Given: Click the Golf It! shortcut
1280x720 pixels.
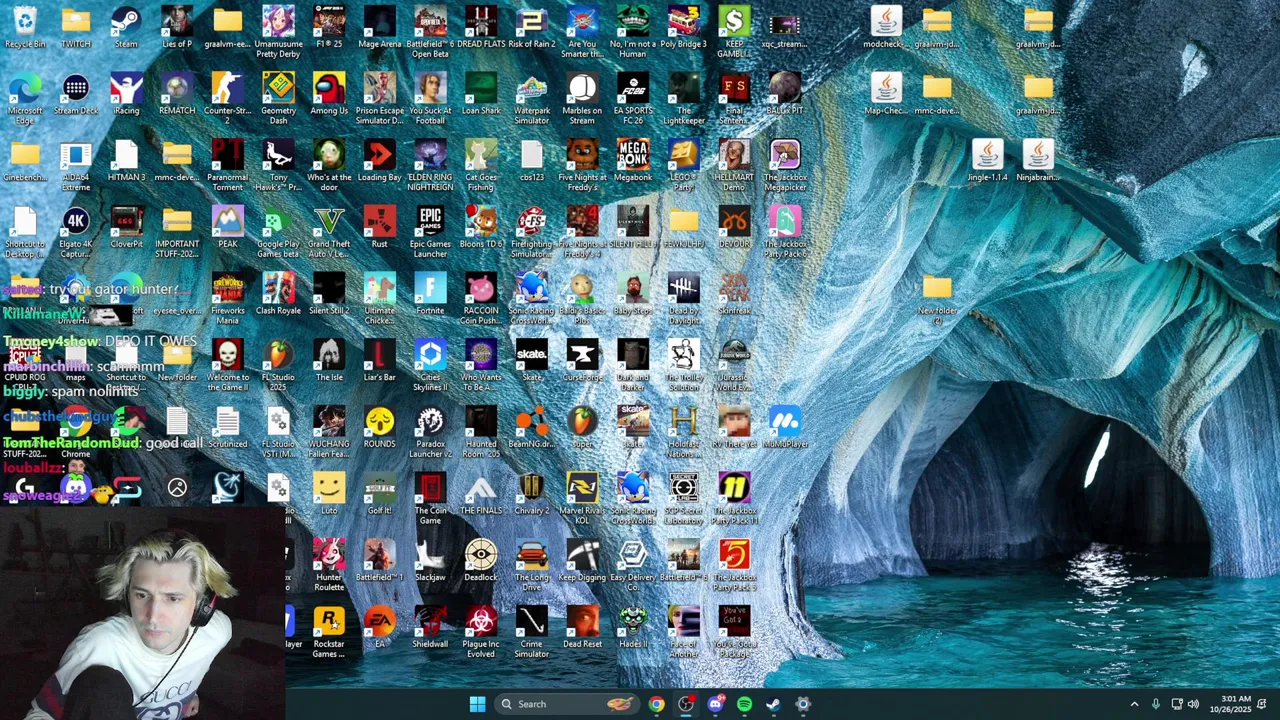Looking at the screenshot, I should click(x=380, y=495).
